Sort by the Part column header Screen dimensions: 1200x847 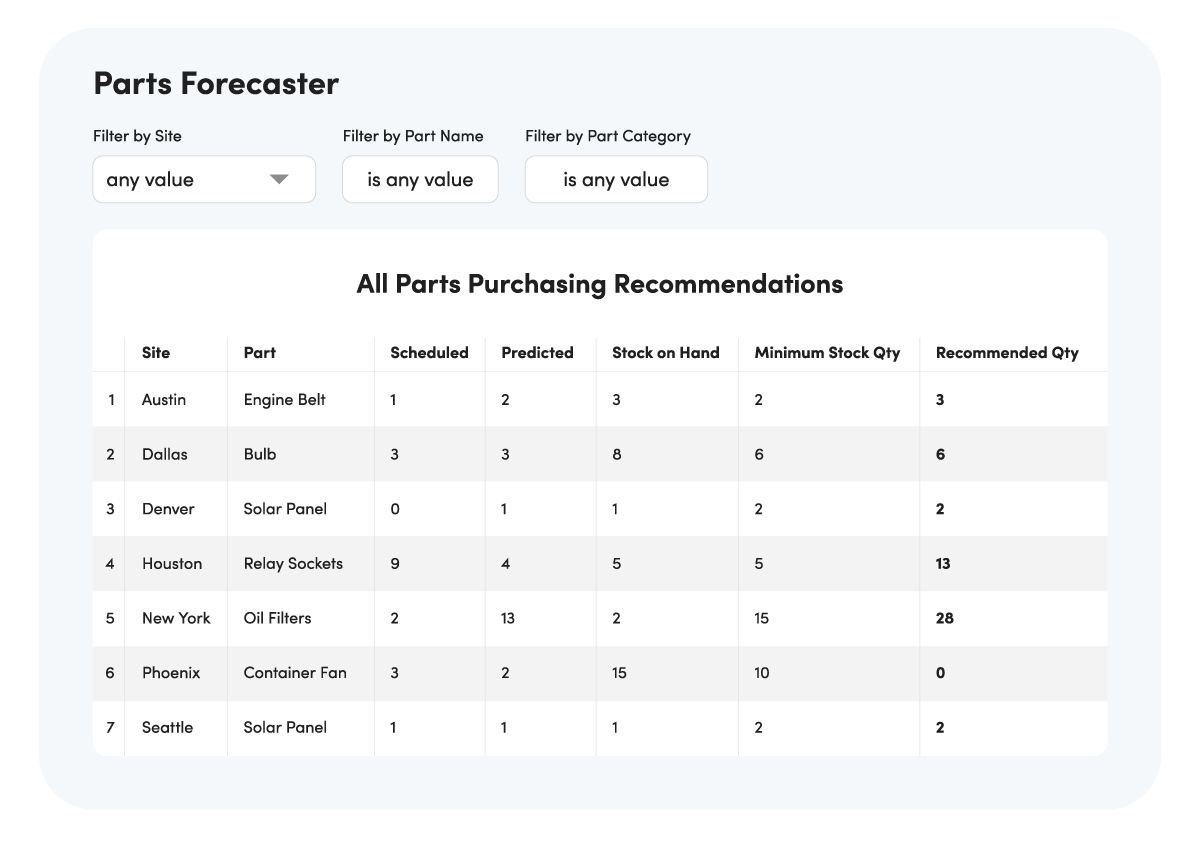pyautogui.click(x=259, y=352)
